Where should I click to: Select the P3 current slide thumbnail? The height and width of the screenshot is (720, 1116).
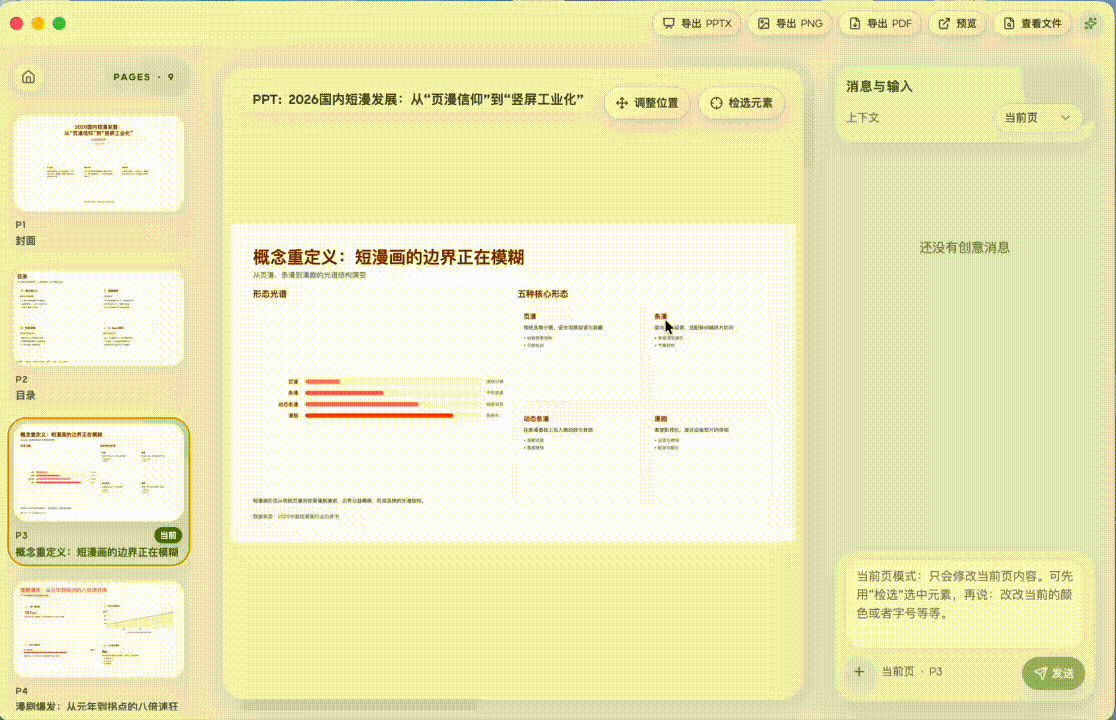99,473
